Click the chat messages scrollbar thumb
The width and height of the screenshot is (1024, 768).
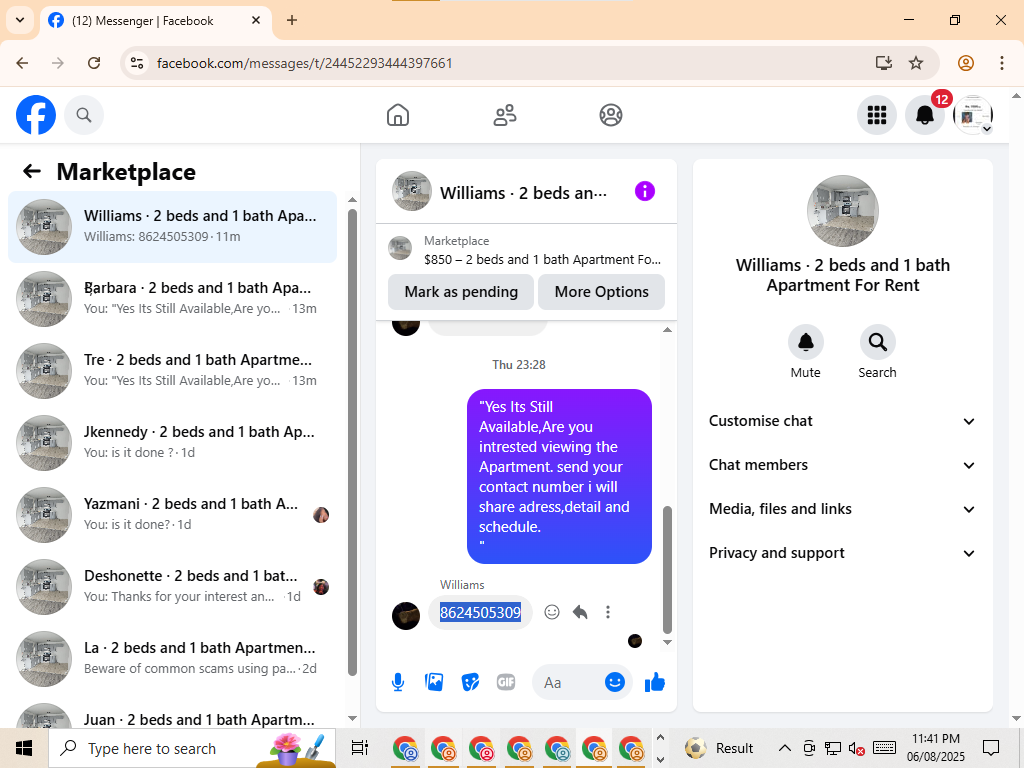667,569
